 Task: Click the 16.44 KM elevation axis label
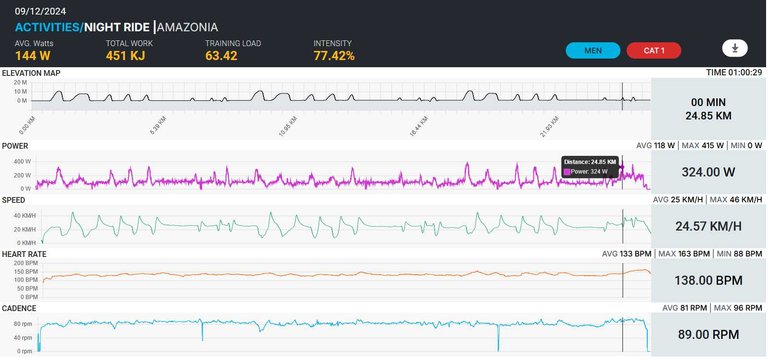click(x=419, y=127)
